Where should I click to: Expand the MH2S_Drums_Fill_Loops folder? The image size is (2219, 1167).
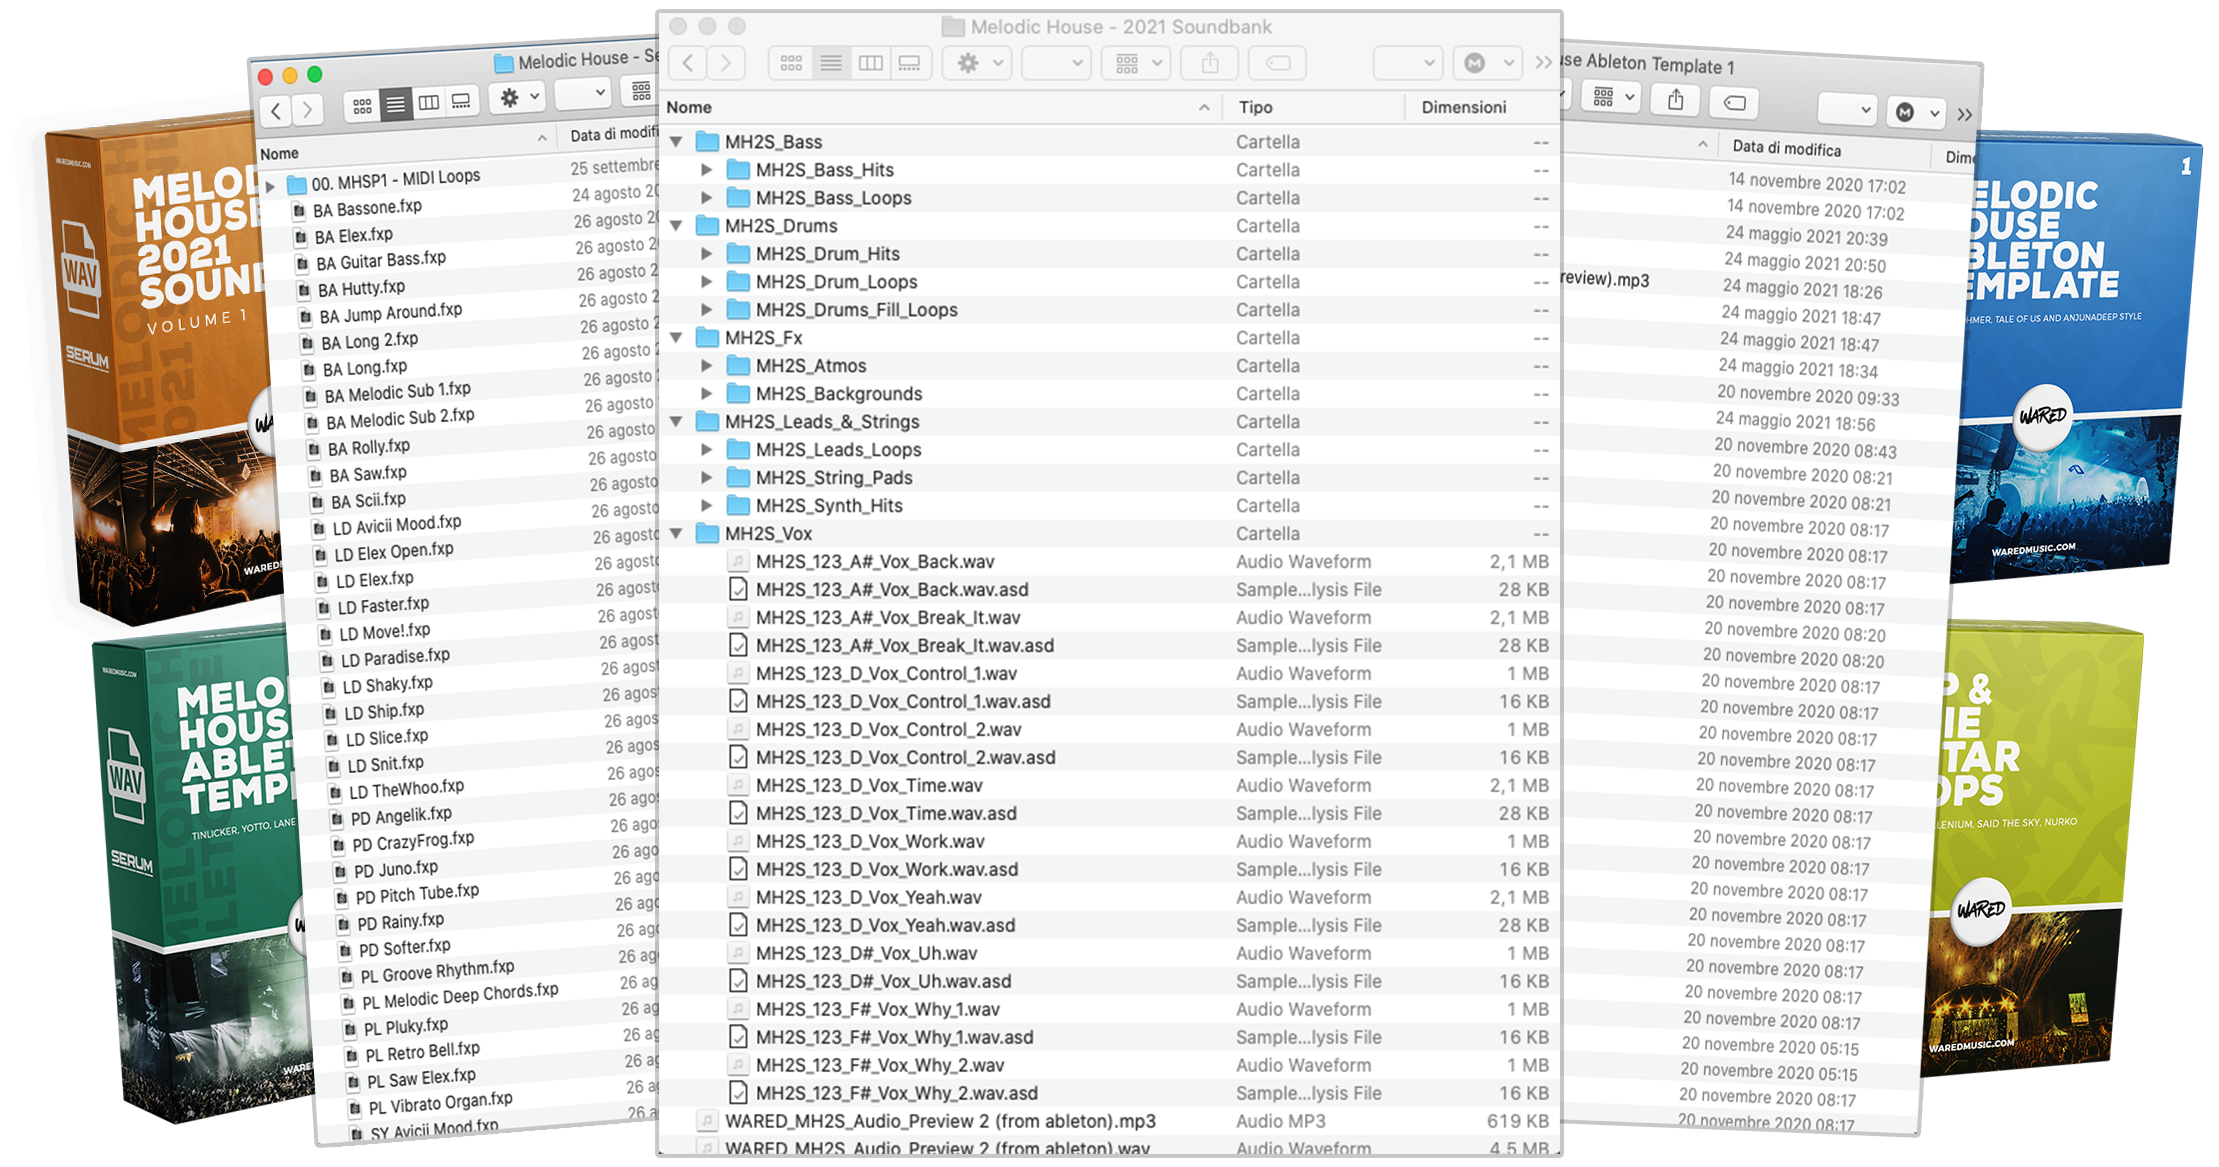[x=707, y=310]
